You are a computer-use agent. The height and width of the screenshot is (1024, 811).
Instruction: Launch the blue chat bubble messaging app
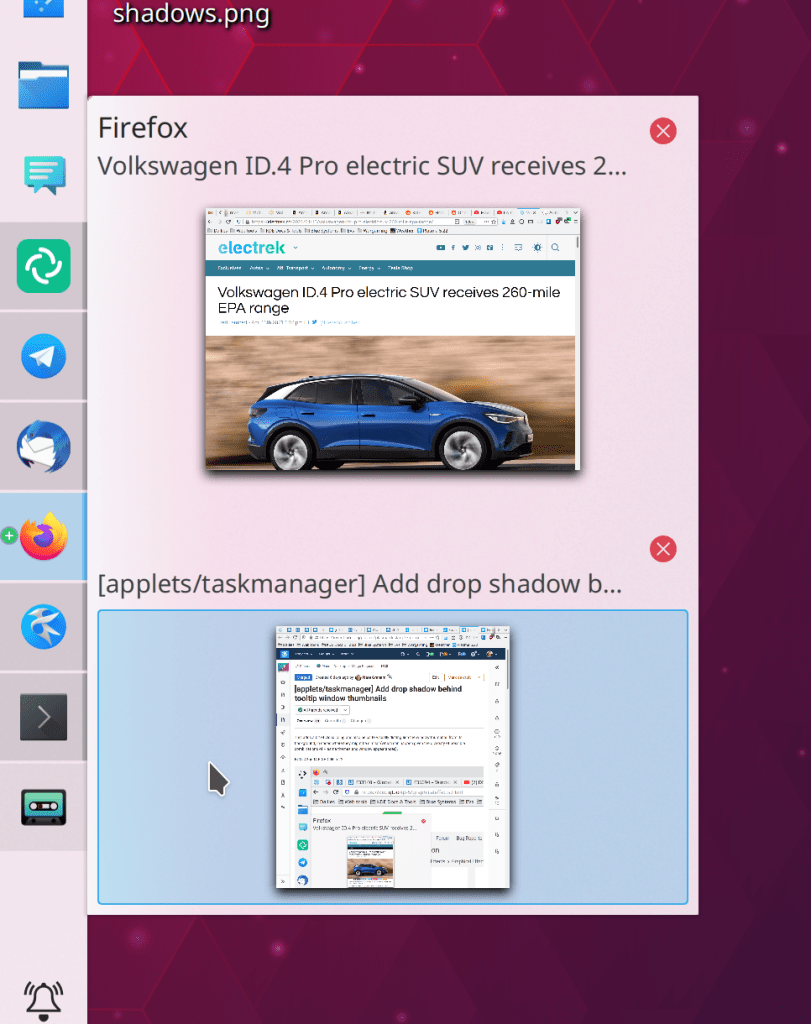tap(43, 176)
